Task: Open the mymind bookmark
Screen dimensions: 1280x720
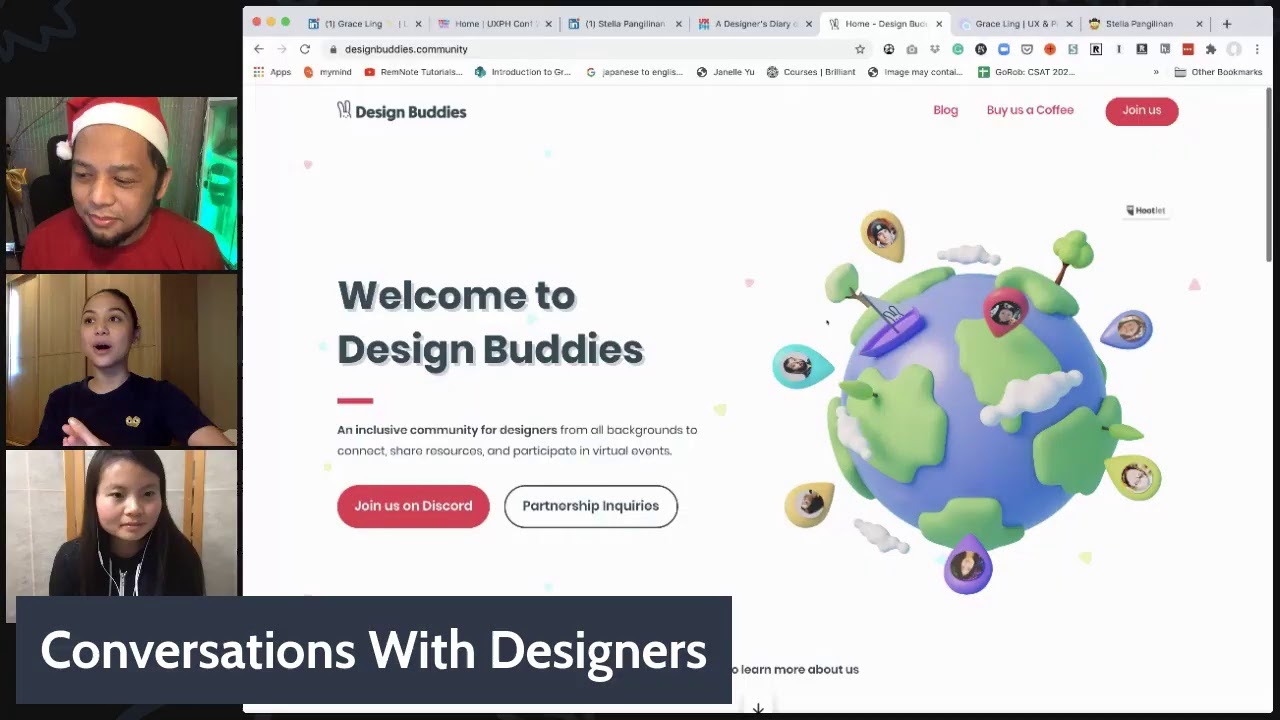Action: 327,72
